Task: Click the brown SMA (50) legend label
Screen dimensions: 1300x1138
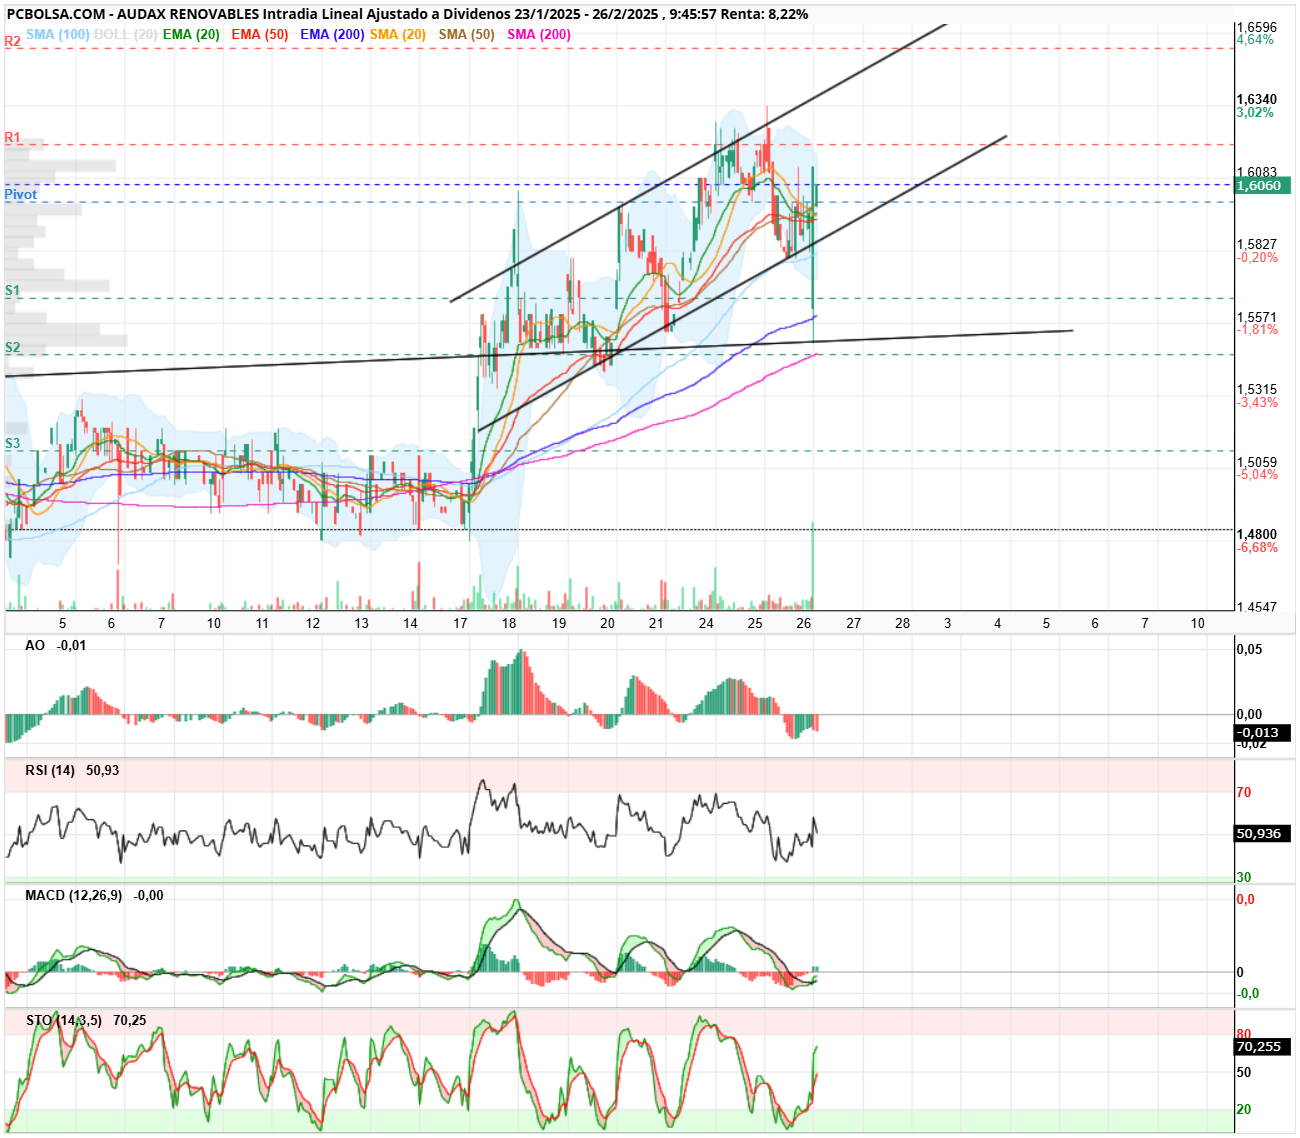Action: tap(467, 34)
